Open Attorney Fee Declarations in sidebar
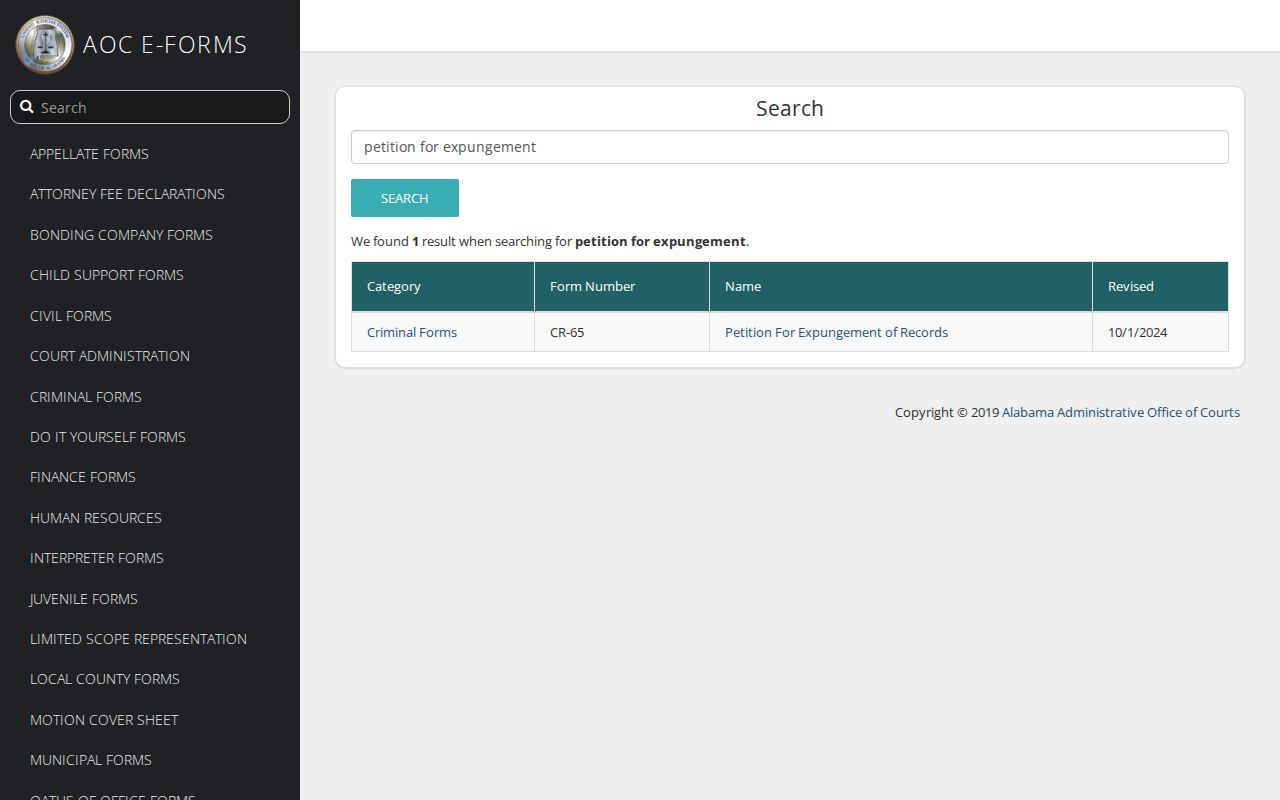This screenshot has height=800, width=1280. tap(127, 194)
